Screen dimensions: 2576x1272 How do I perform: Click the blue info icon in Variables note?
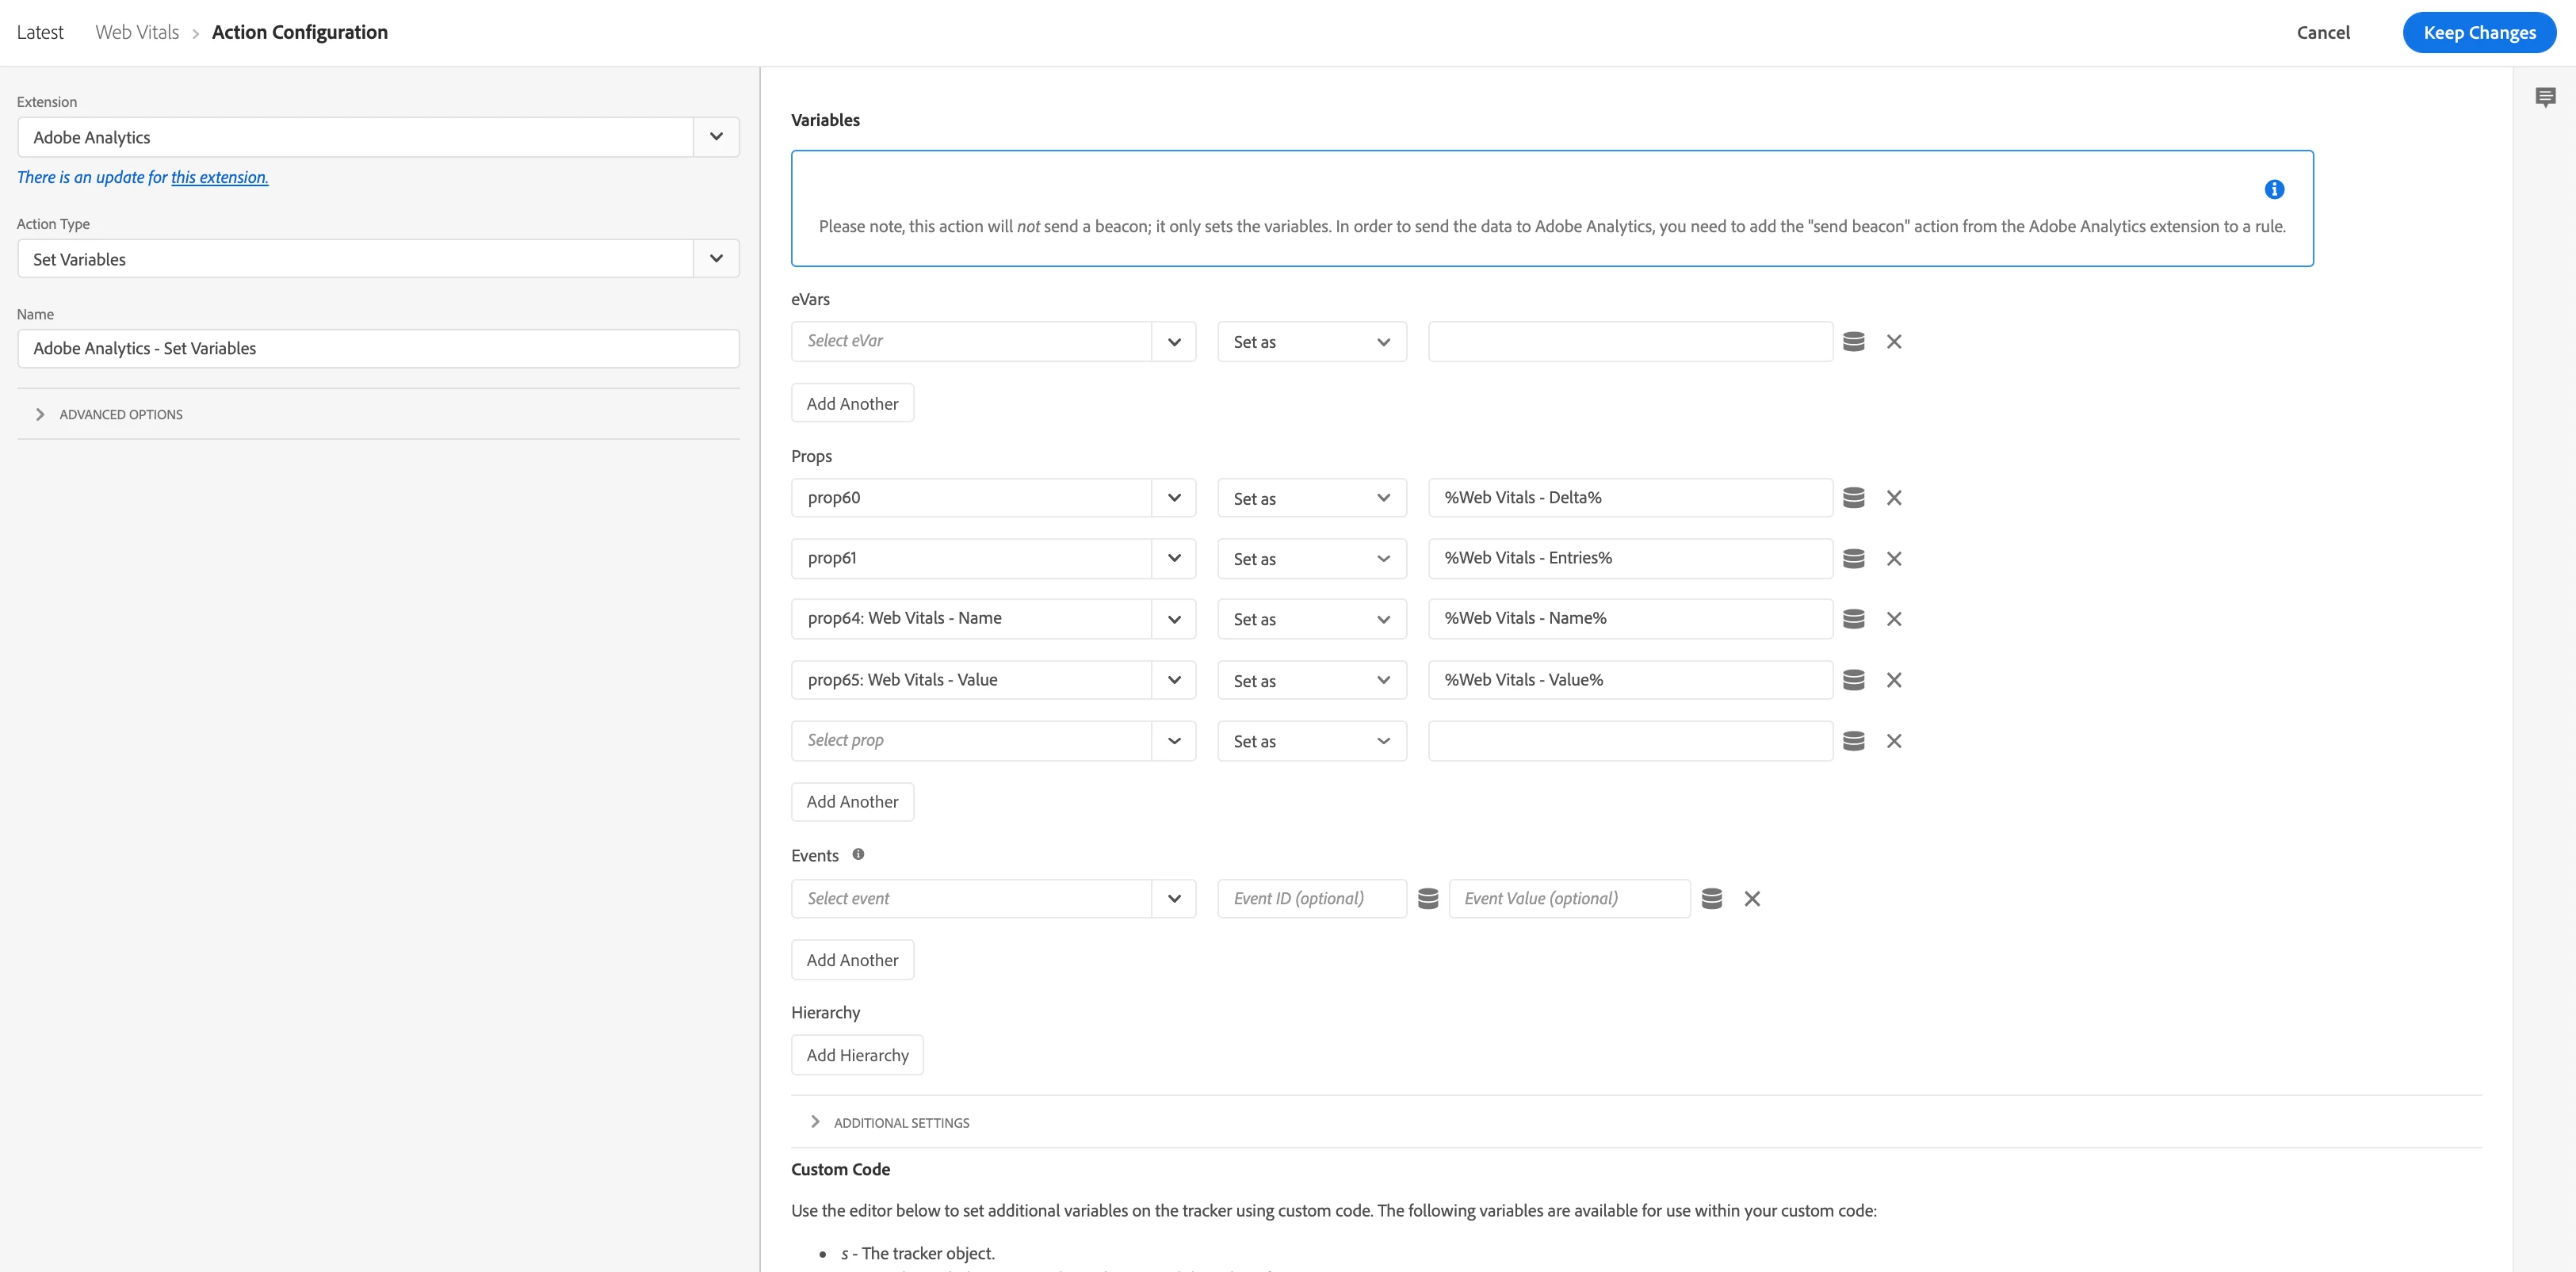[x=2273, y=189]
